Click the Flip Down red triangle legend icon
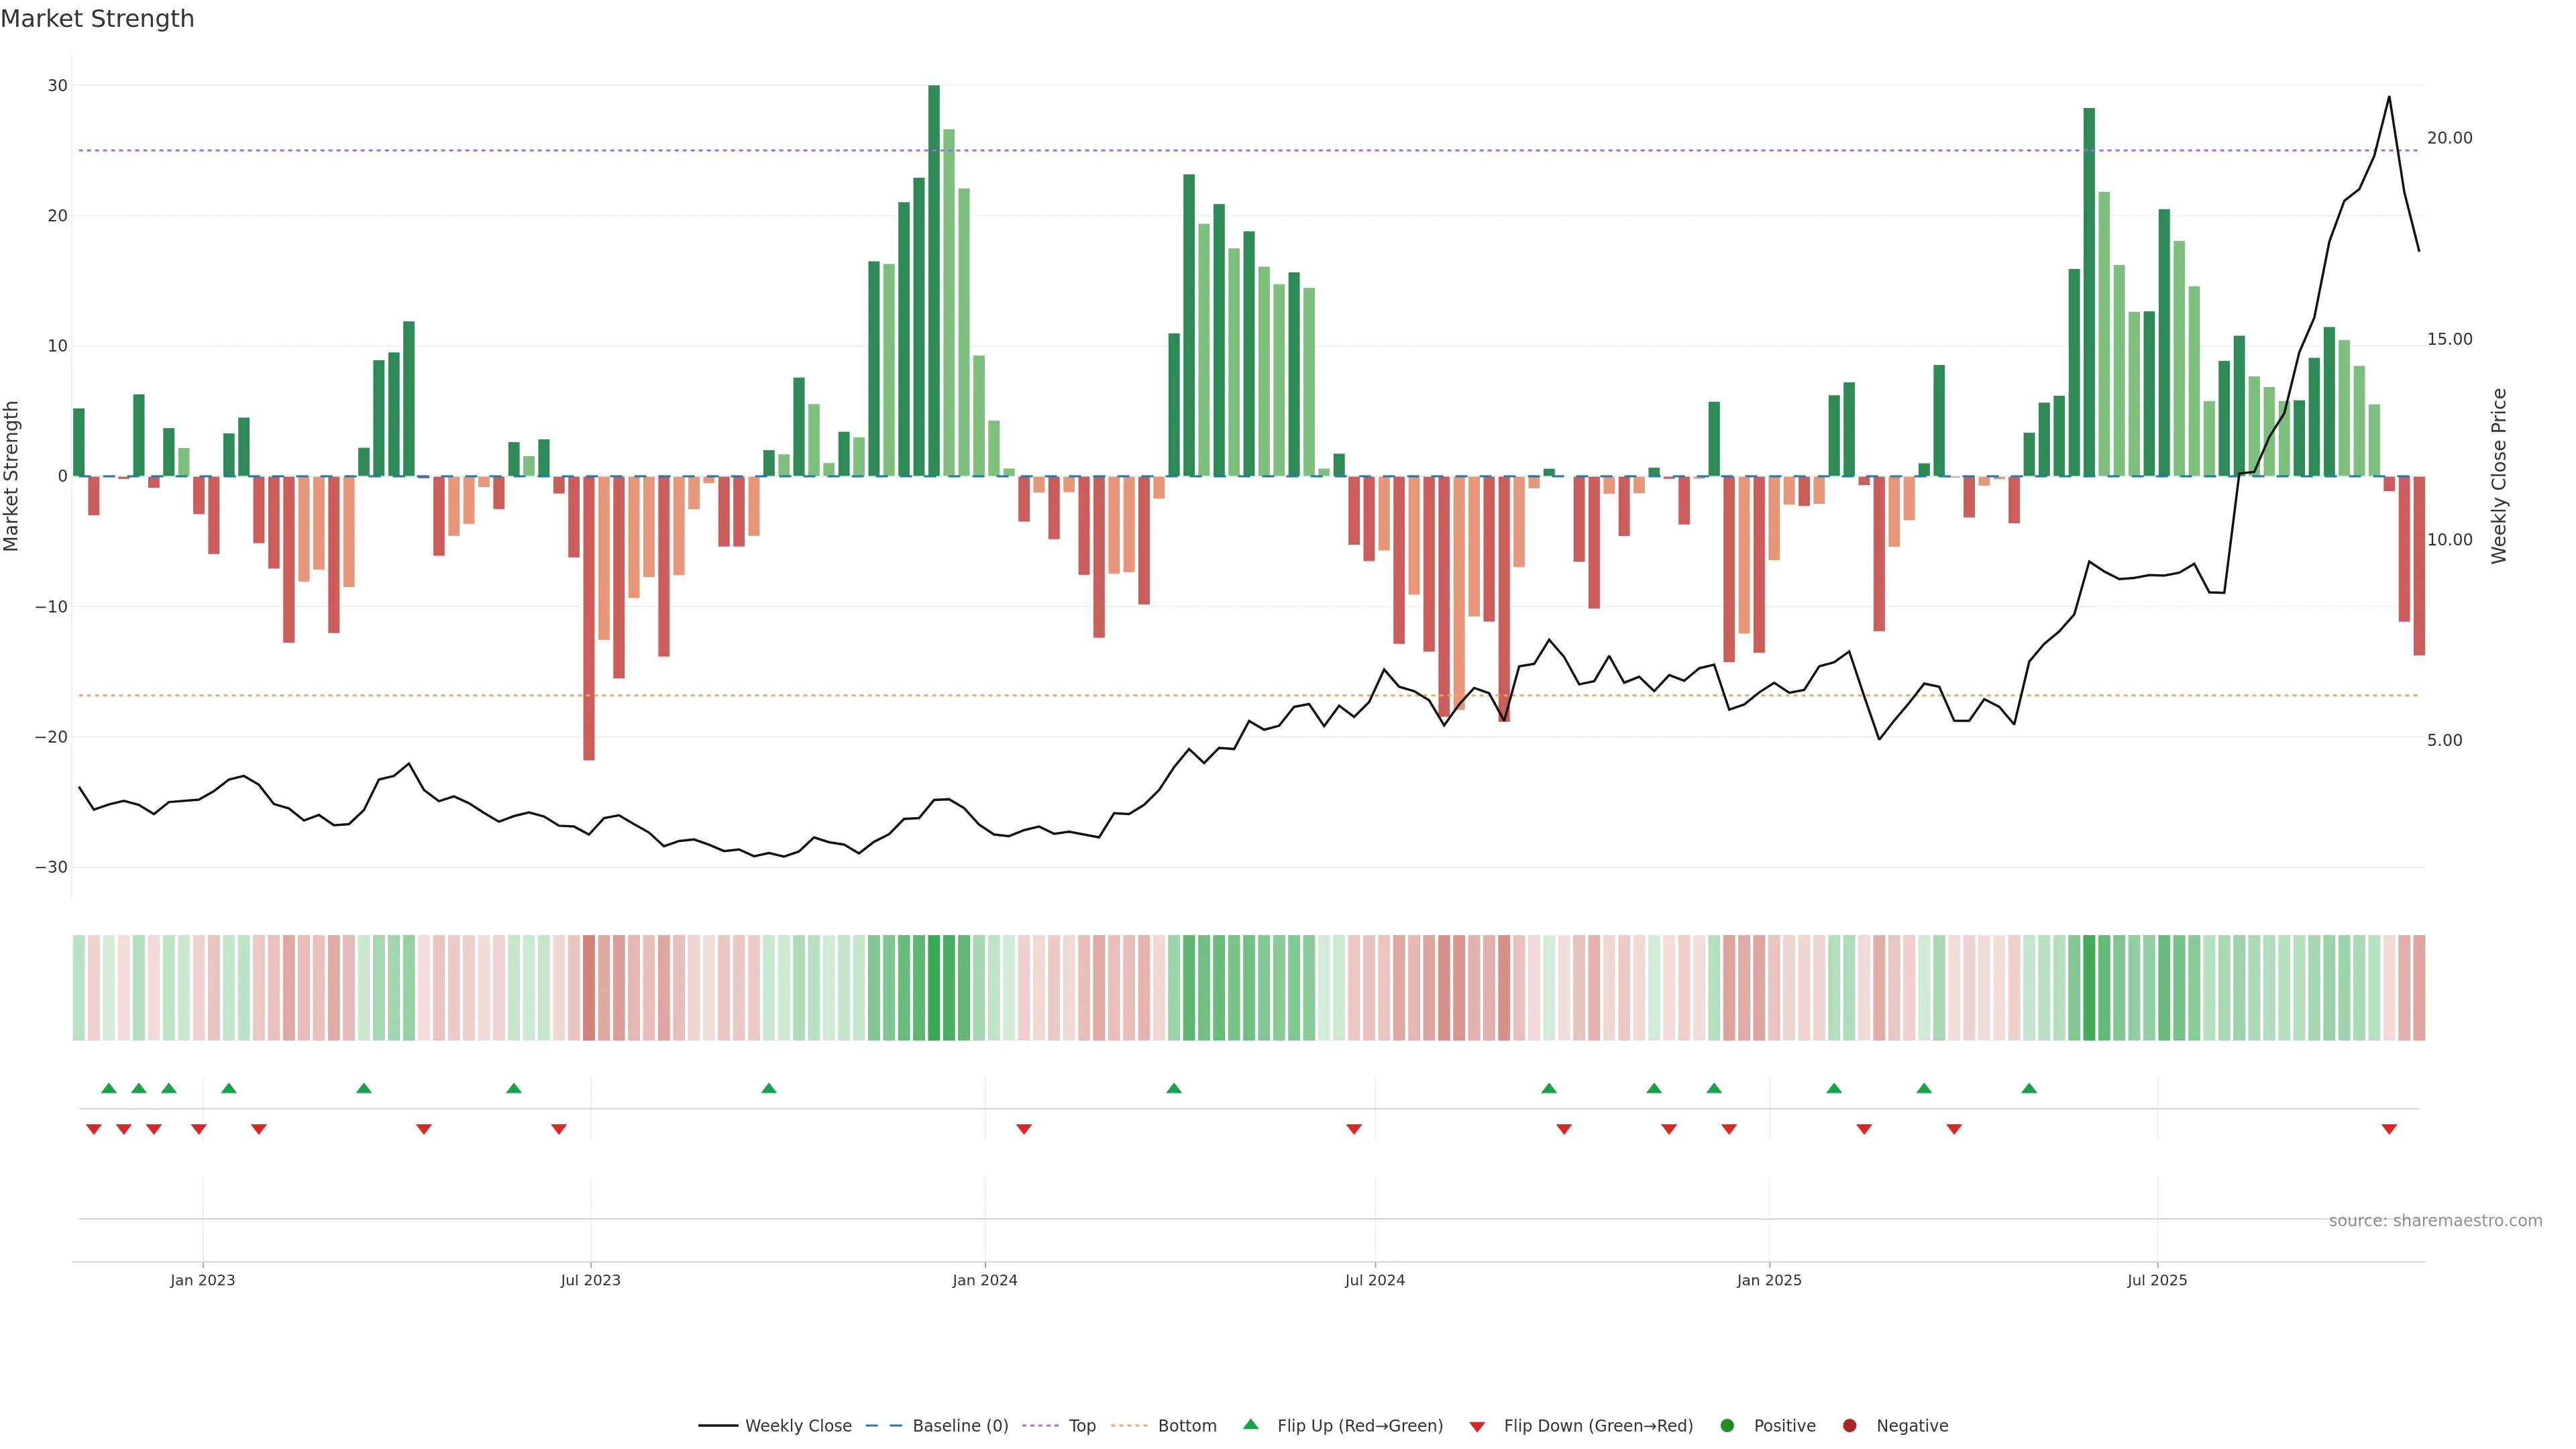2576x1449 pixels. pos(1476,1427)
